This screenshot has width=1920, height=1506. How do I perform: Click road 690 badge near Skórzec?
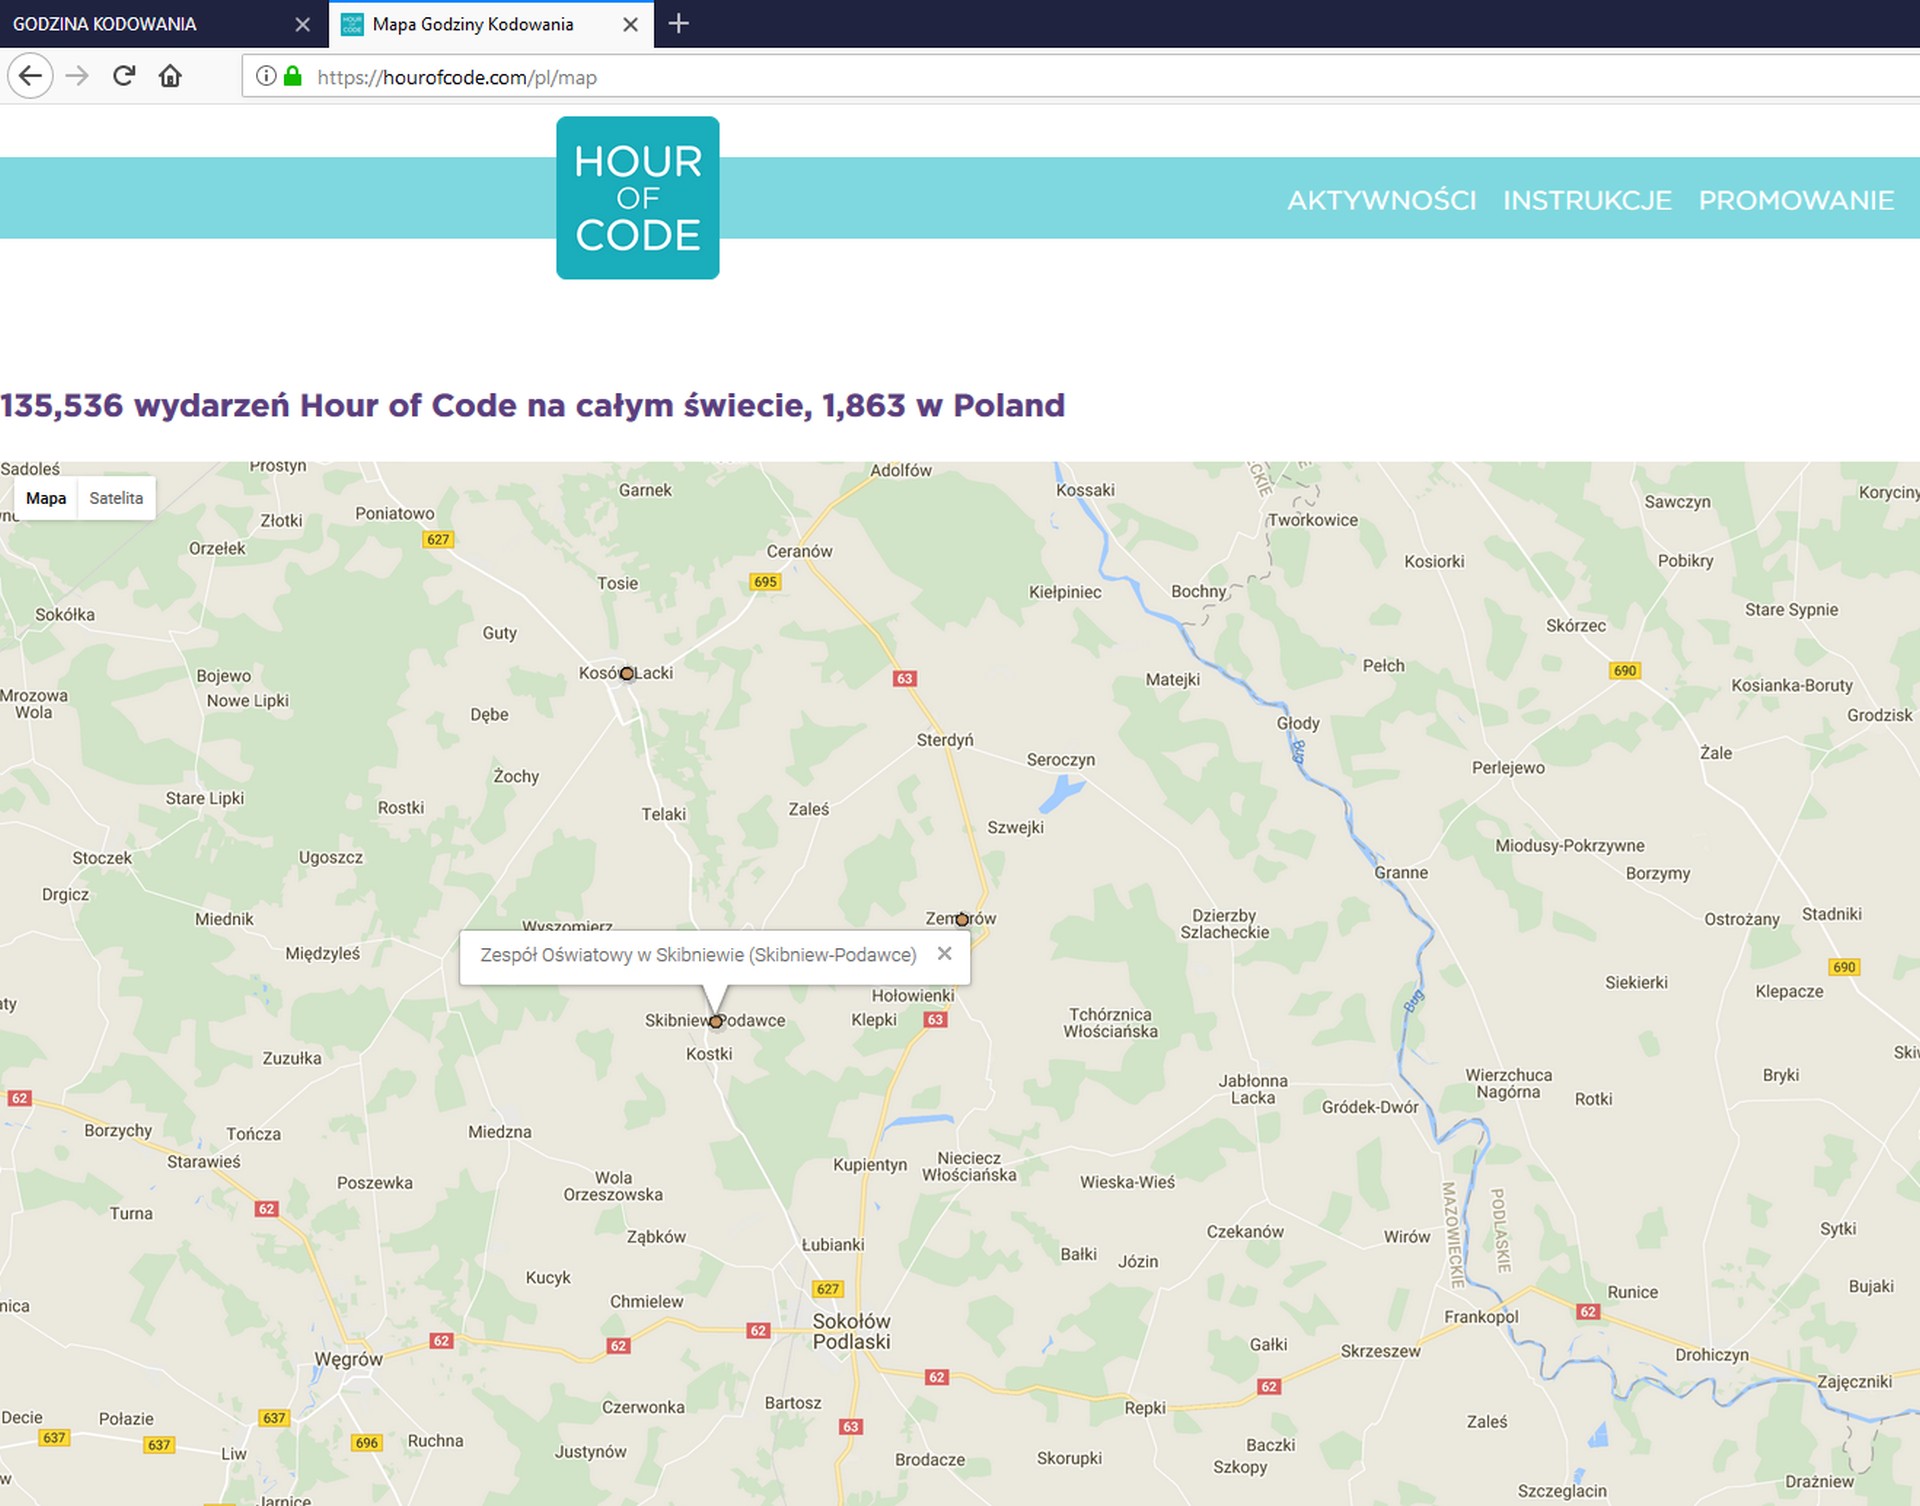pos(1625,670)
